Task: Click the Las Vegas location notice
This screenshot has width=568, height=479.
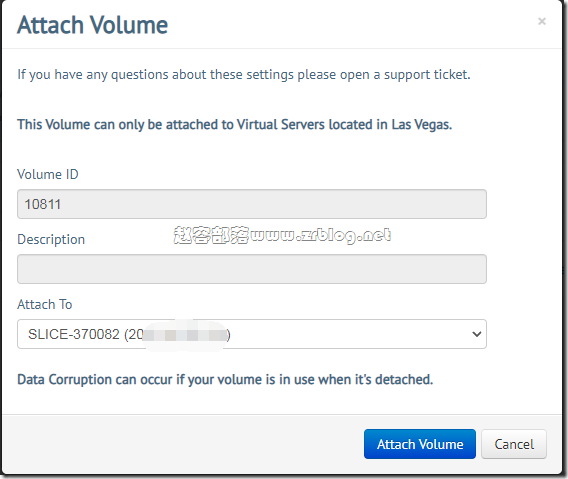Action: tap(235, 125)
